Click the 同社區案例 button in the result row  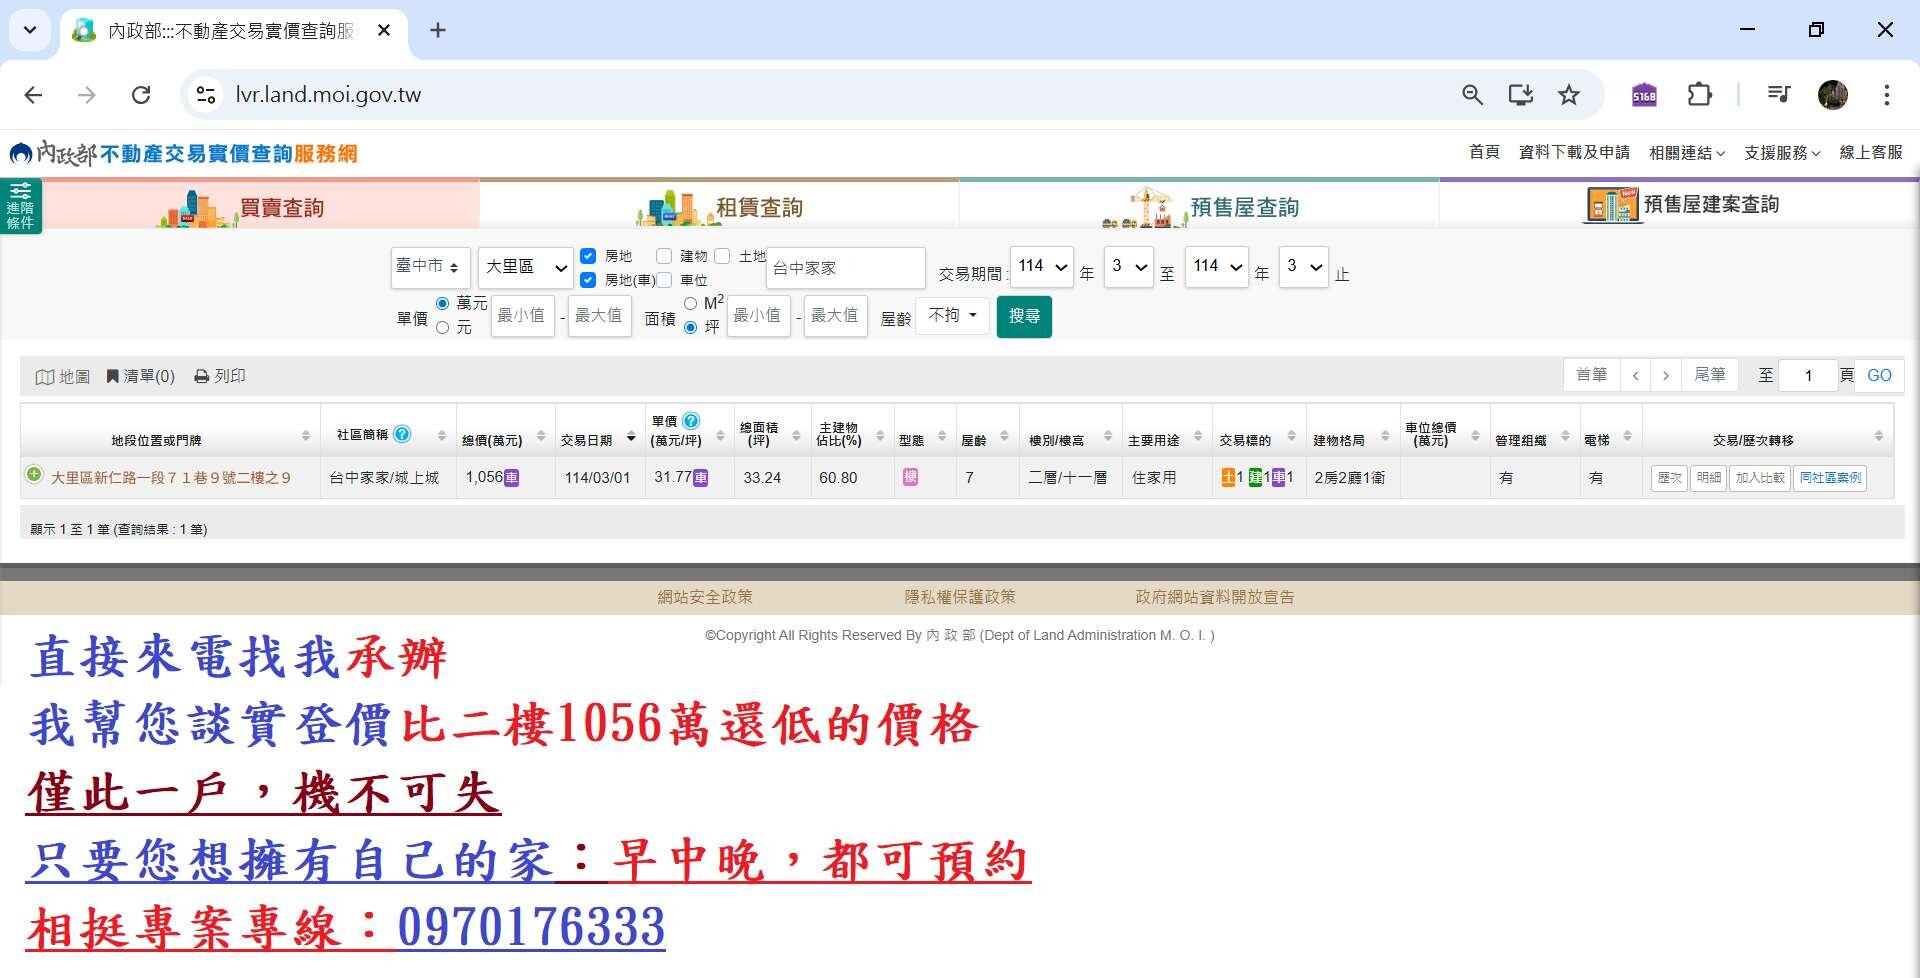1829,478
